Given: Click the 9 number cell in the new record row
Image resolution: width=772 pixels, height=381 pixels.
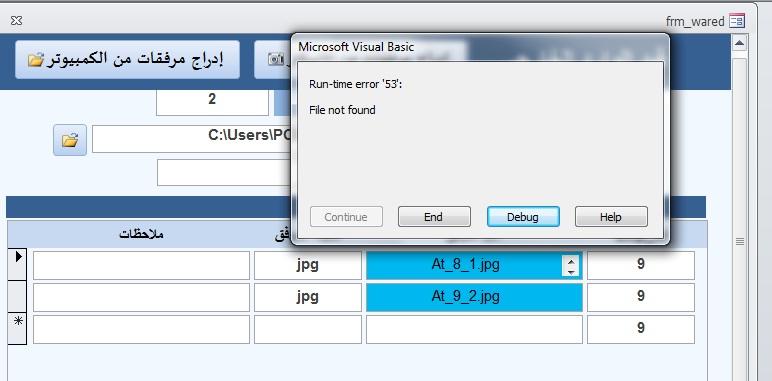Looking at the screenshot, I should [641, 329].
